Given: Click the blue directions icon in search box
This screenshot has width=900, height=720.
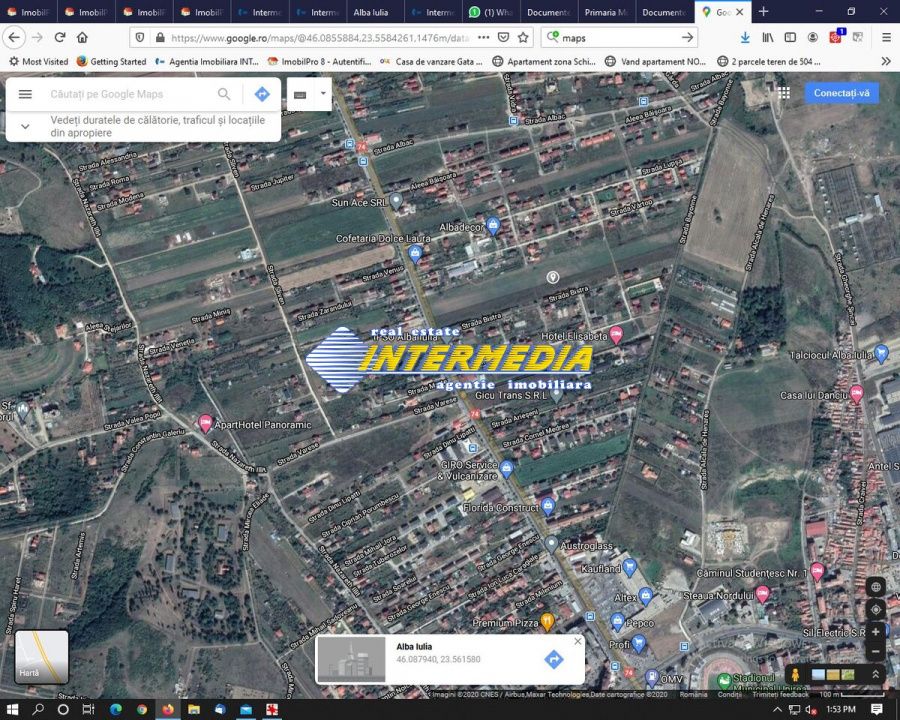Looking at the screenshot, I should tap(262, 94).
